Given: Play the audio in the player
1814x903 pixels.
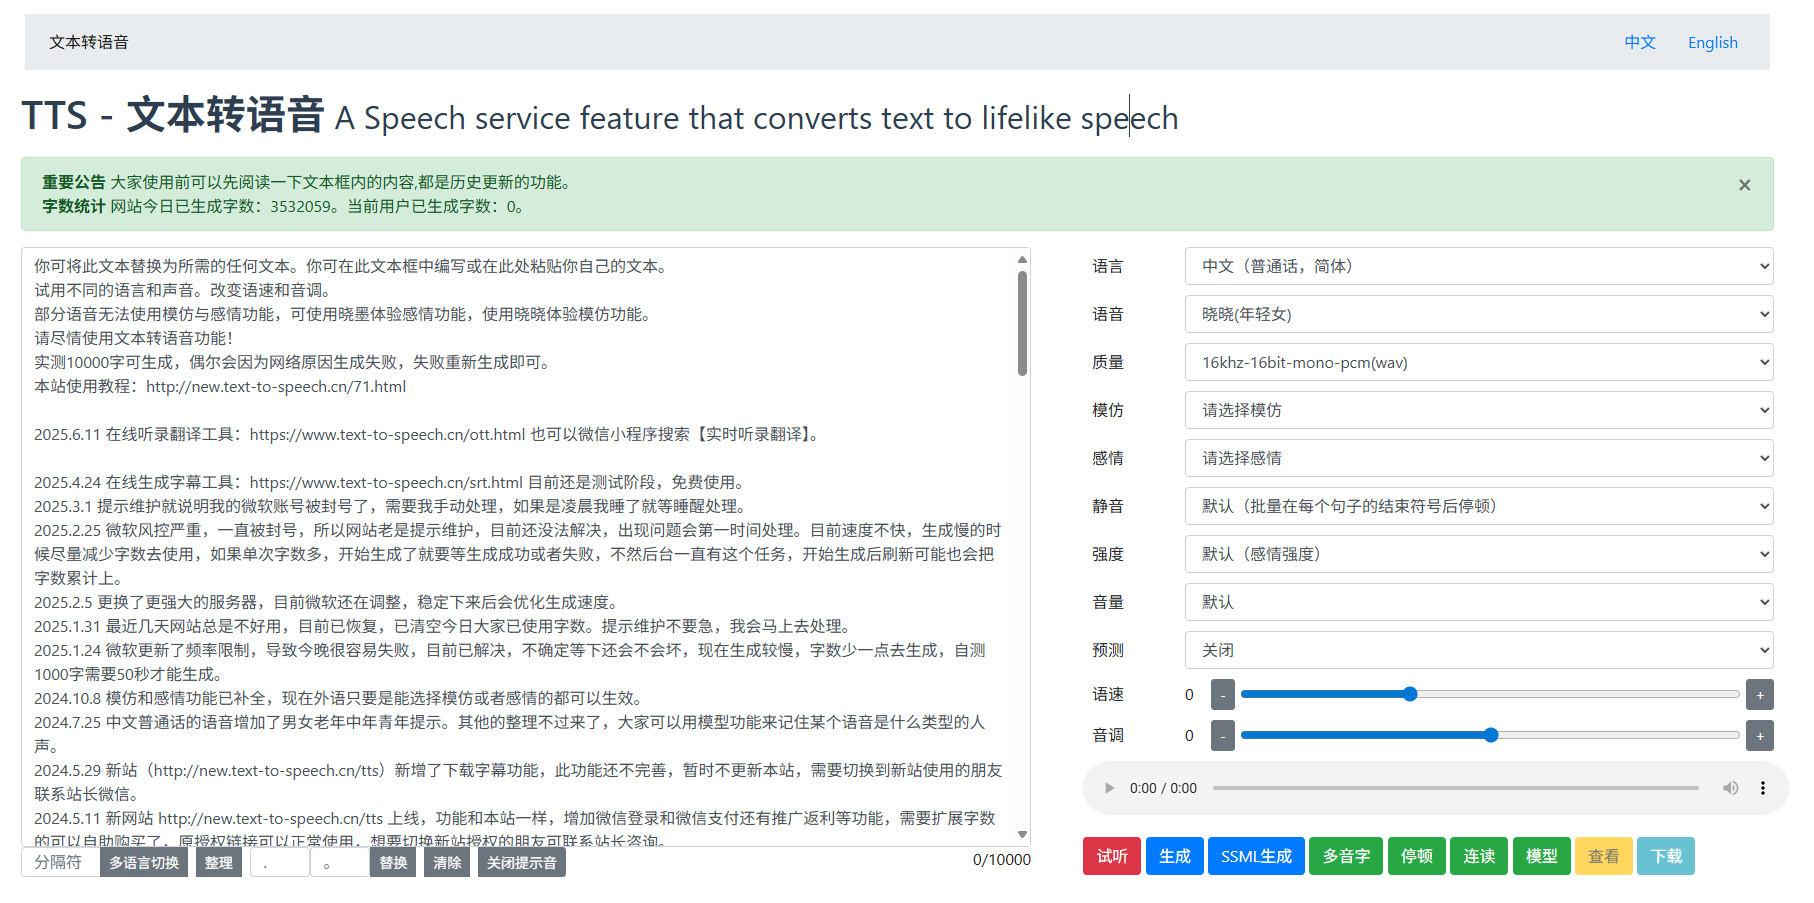Looking at the screenshot, I should point(1109,788).
